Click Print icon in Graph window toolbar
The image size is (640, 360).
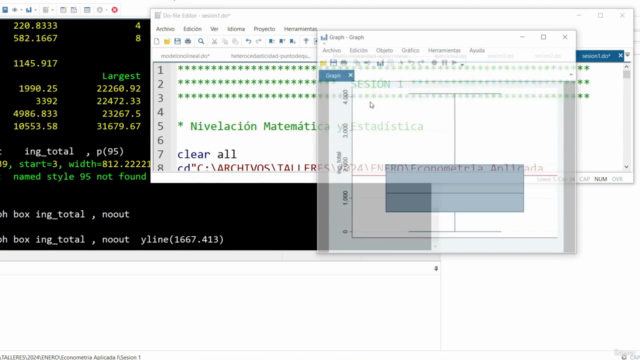(x=344, y=63)
